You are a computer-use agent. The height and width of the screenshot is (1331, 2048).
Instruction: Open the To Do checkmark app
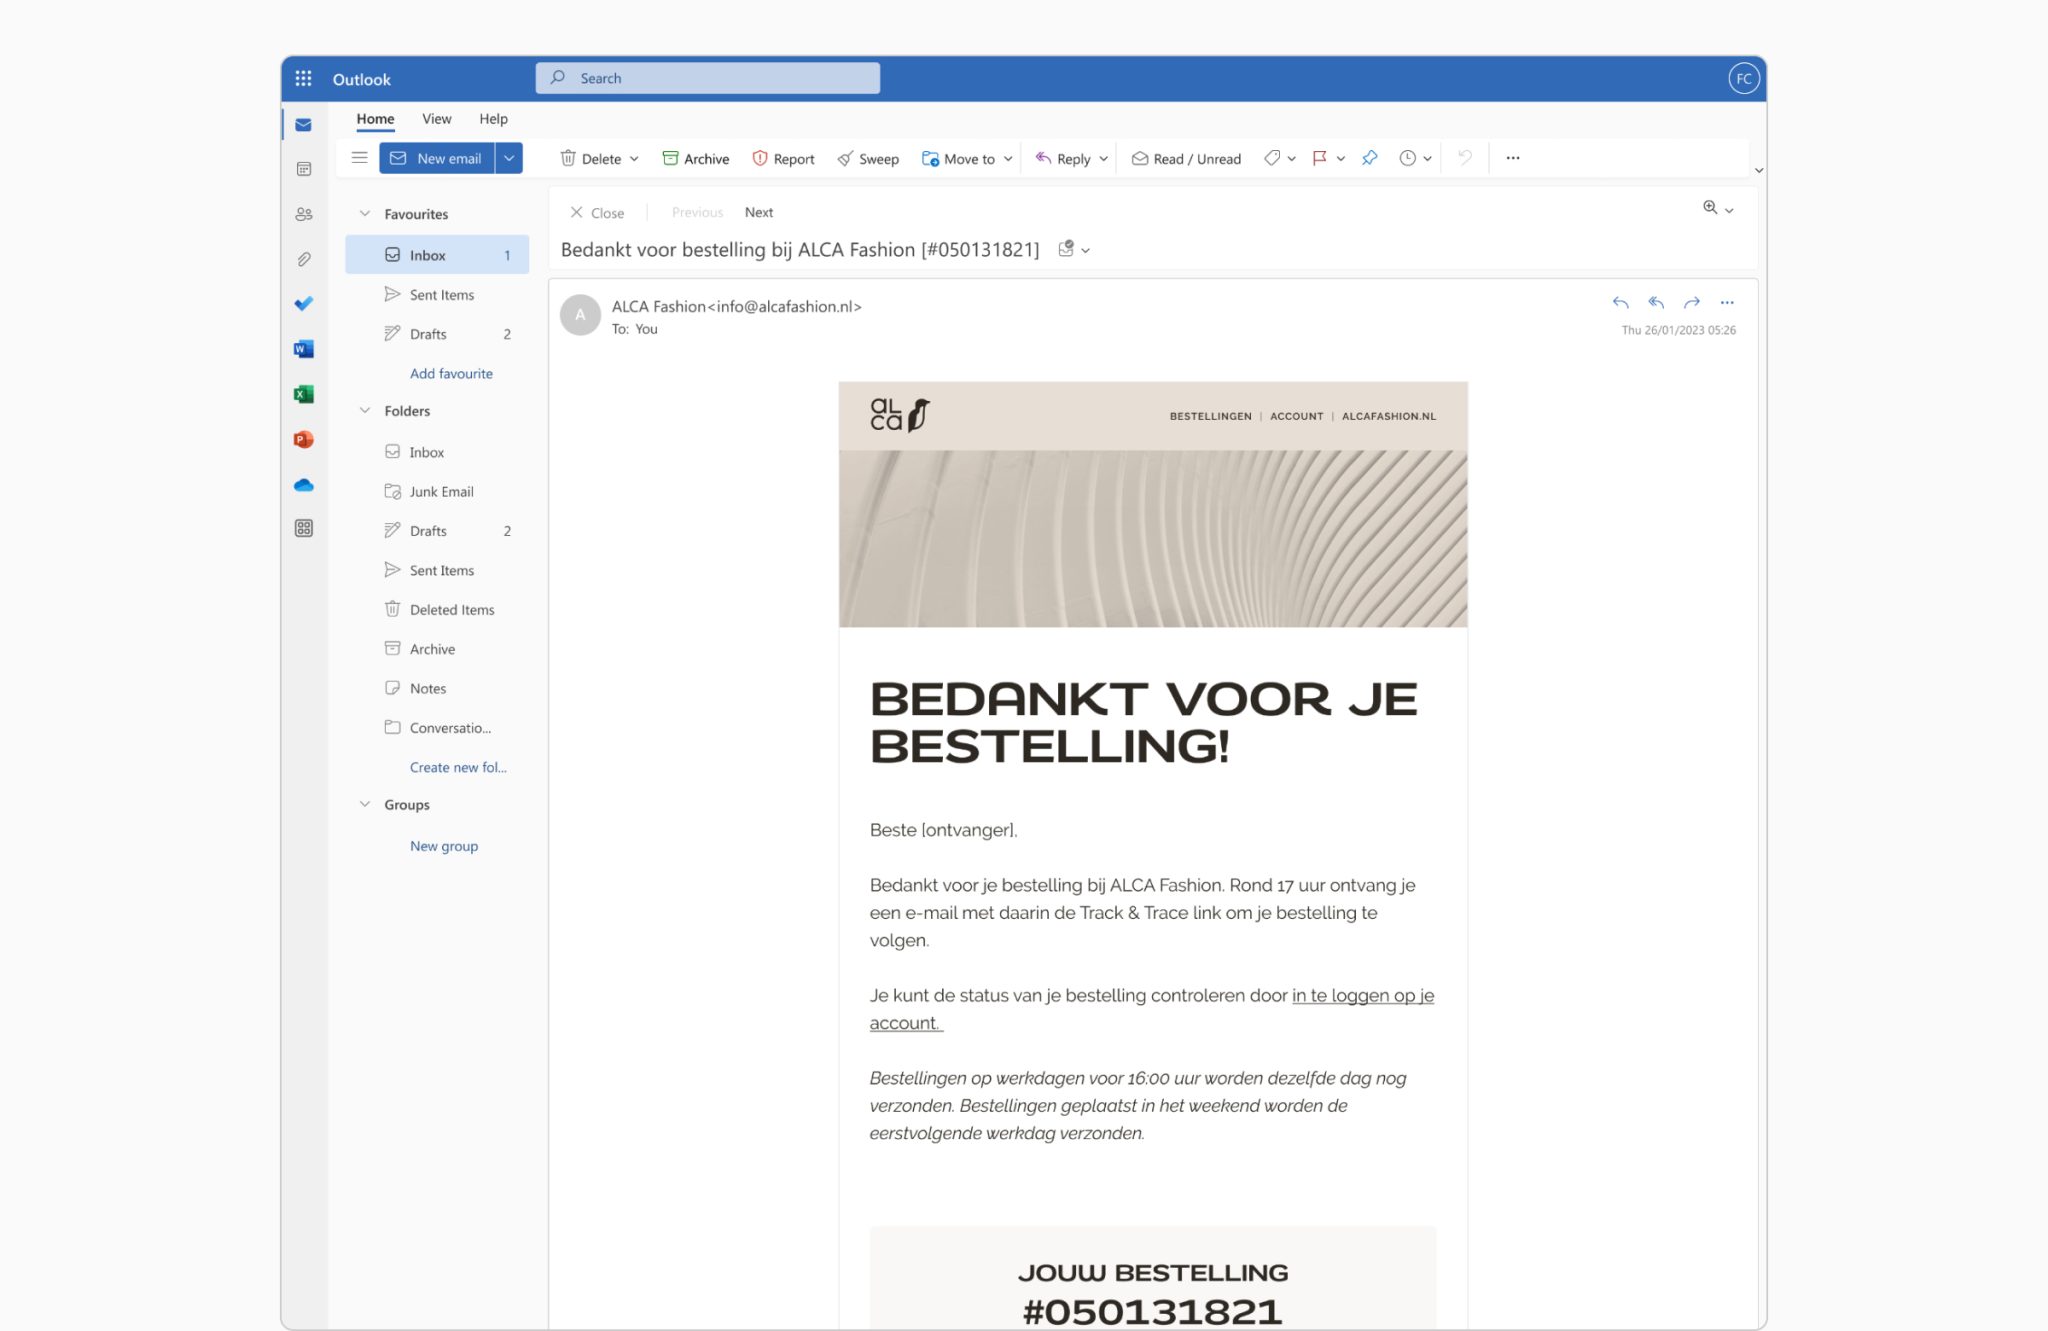304,304
